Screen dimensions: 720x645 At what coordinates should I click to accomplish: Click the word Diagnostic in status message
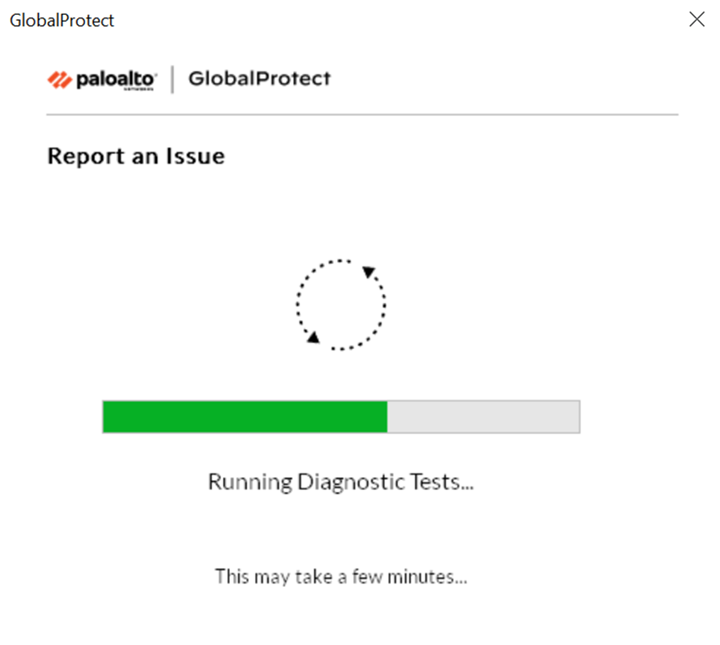coord(348,482)
